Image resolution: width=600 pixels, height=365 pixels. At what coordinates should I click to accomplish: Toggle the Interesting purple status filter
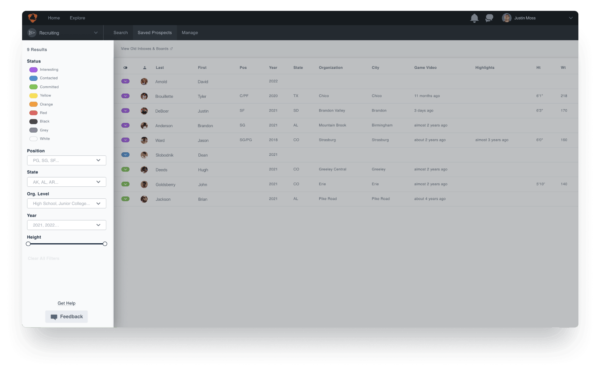click(x=34, y=70)
